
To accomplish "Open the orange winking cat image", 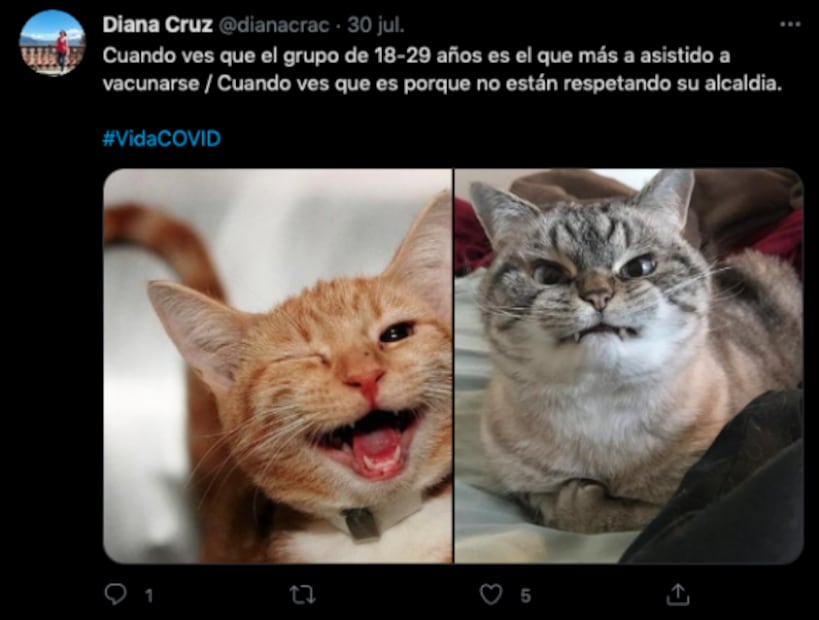I will pos(278,366).
